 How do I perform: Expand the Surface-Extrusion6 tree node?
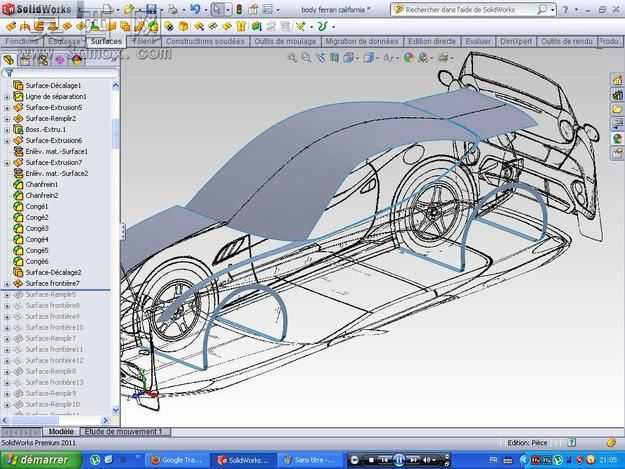pos(7,141)
